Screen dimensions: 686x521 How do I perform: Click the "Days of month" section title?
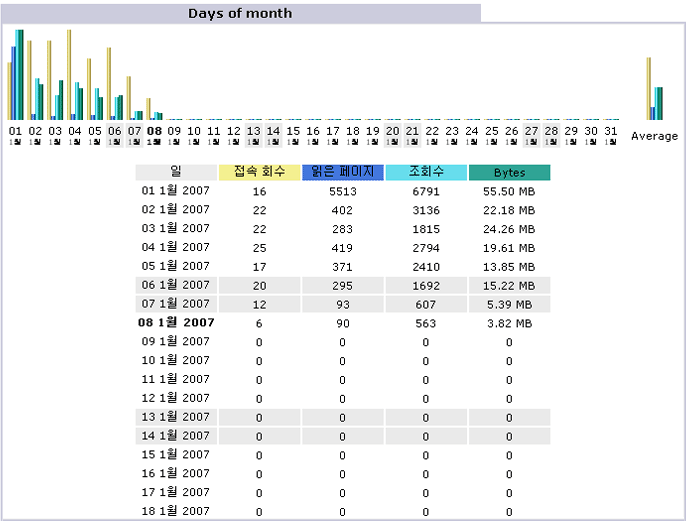tap(240, 13)
